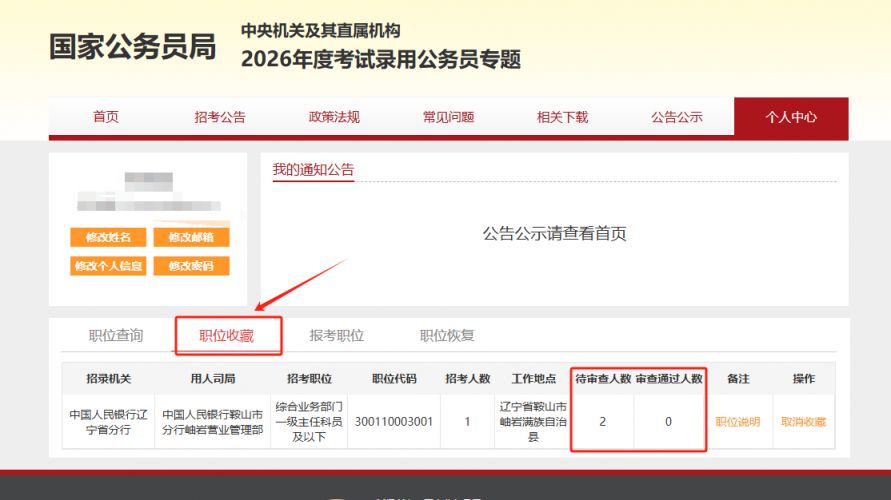Image resolution: width=891 pixels, height=500 pixels.
Task: Open the 职位说明 link in the table row
Action: pos(737,422)
